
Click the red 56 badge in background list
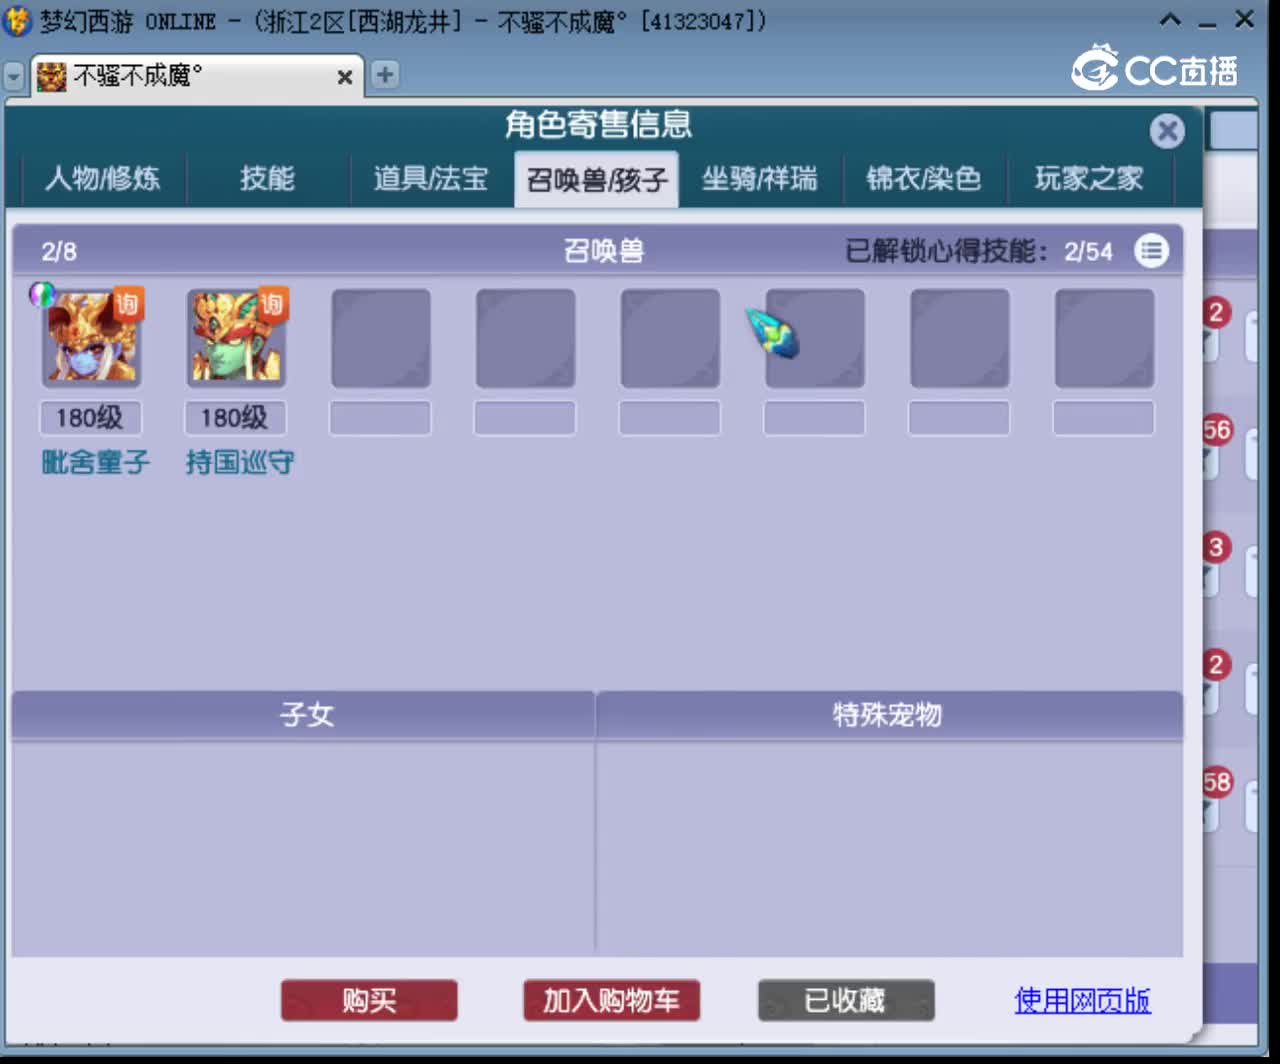[1217, 430]
